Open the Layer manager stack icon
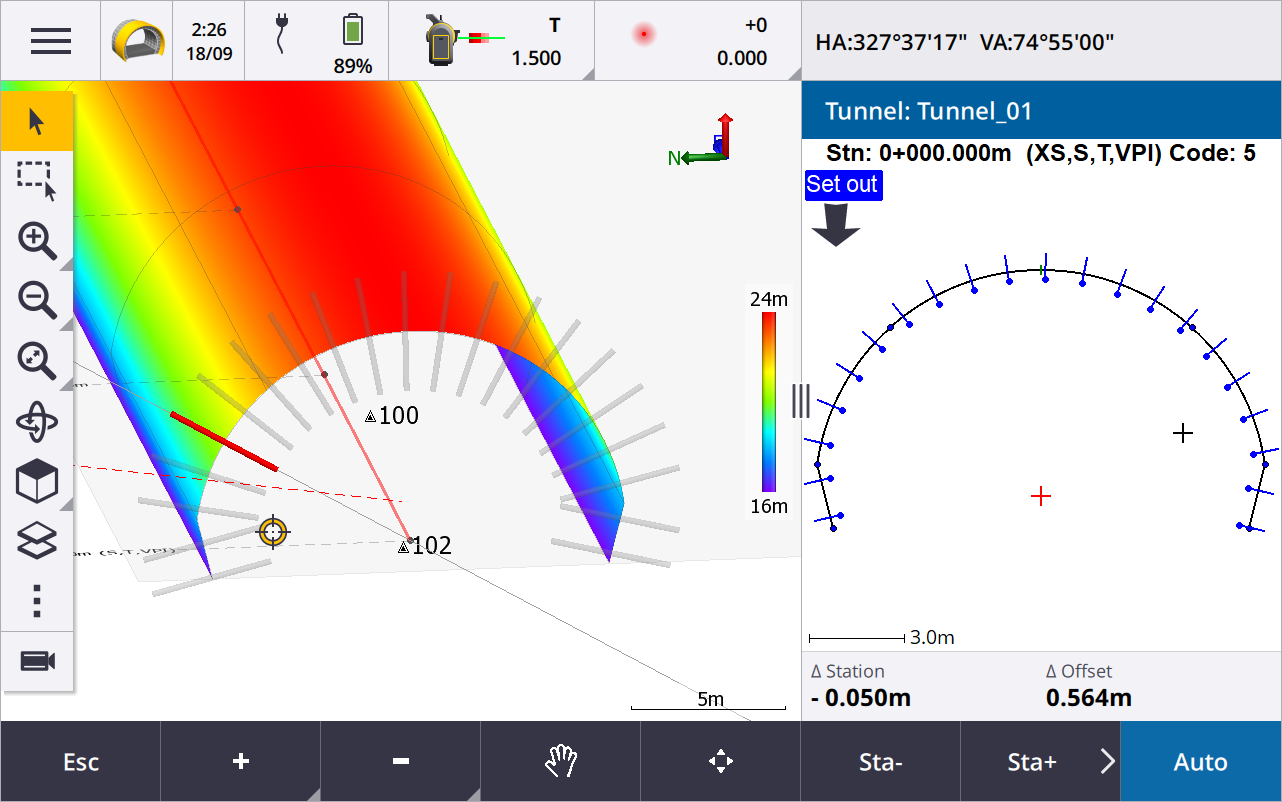The image size is (1282, 802). (37, 542)
